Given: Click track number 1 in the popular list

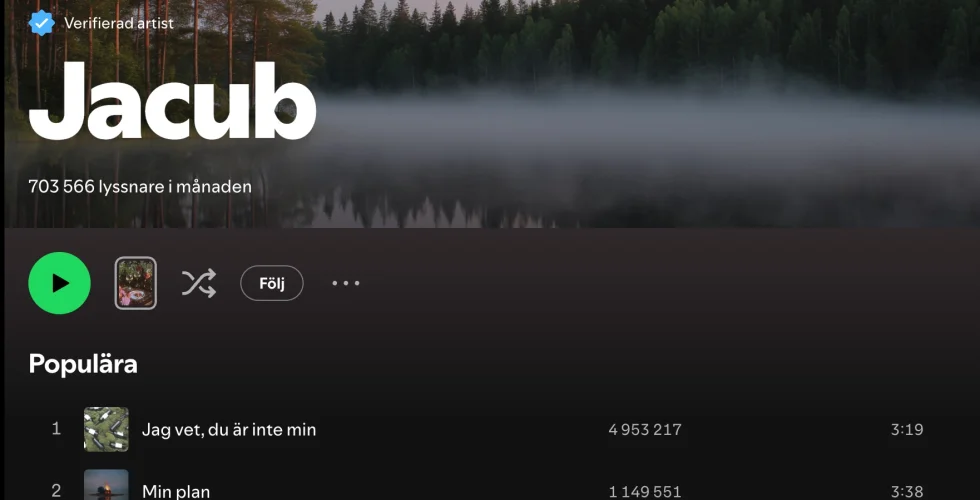Looking at the screenshot, I should (56, 429).
